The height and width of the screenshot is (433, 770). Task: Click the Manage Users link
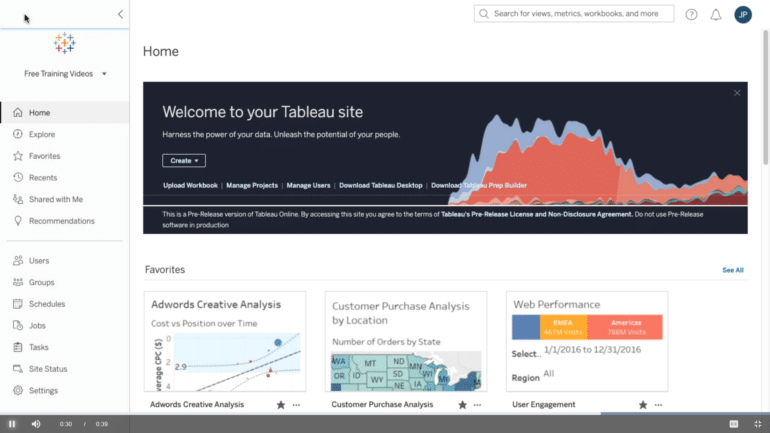[x=308, y=185]
